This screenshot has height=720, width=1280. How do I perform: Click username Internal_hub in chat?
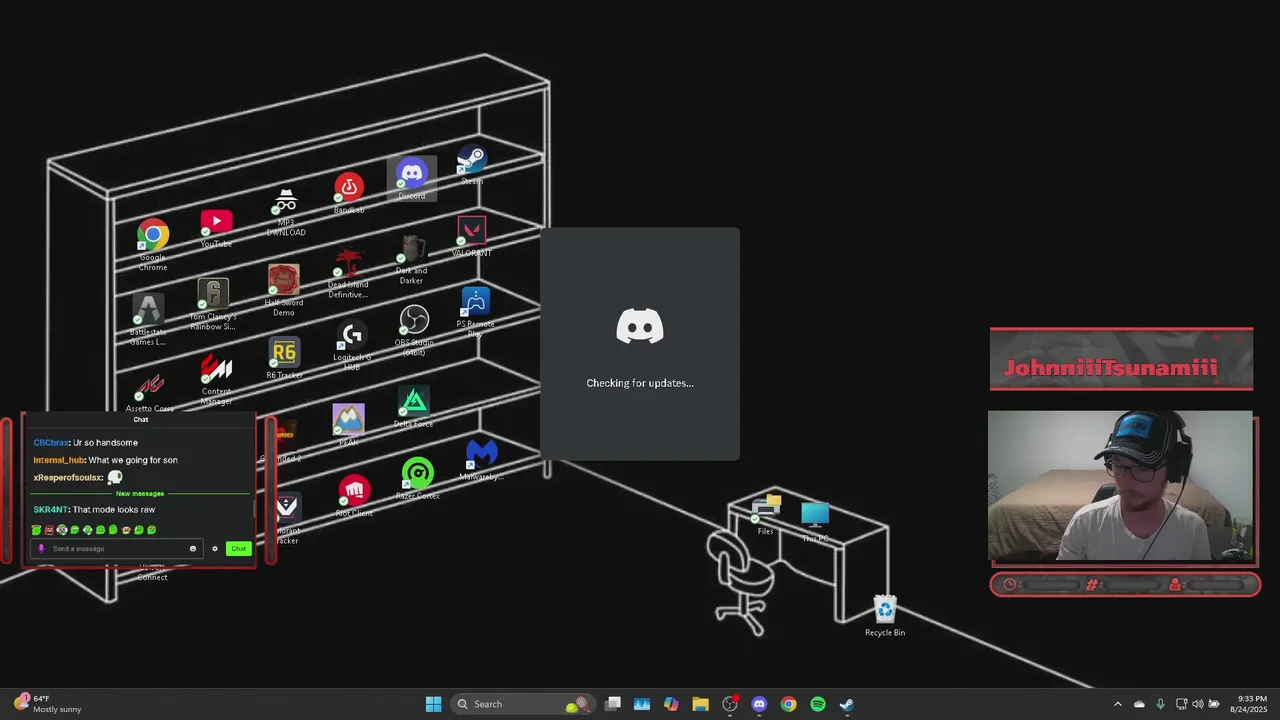point(59,460)
